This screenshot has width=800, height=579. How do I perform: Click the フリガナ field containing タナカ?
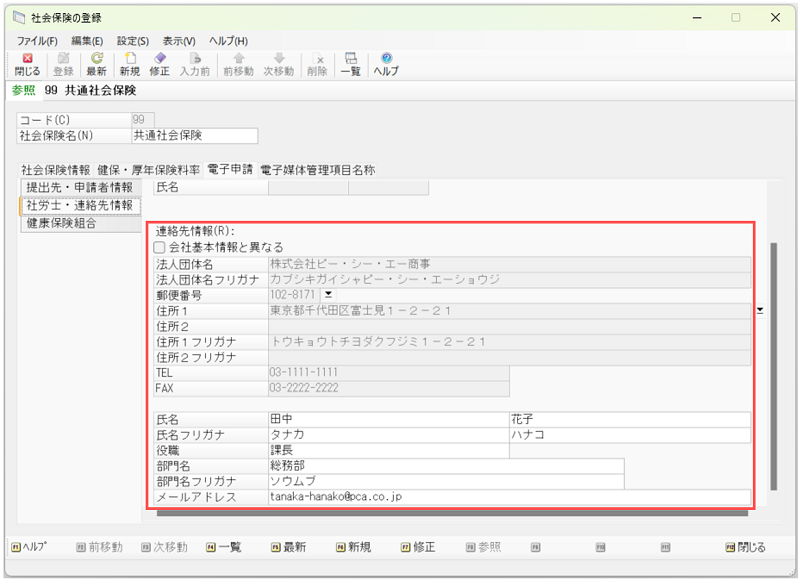[x=388, y=435]
